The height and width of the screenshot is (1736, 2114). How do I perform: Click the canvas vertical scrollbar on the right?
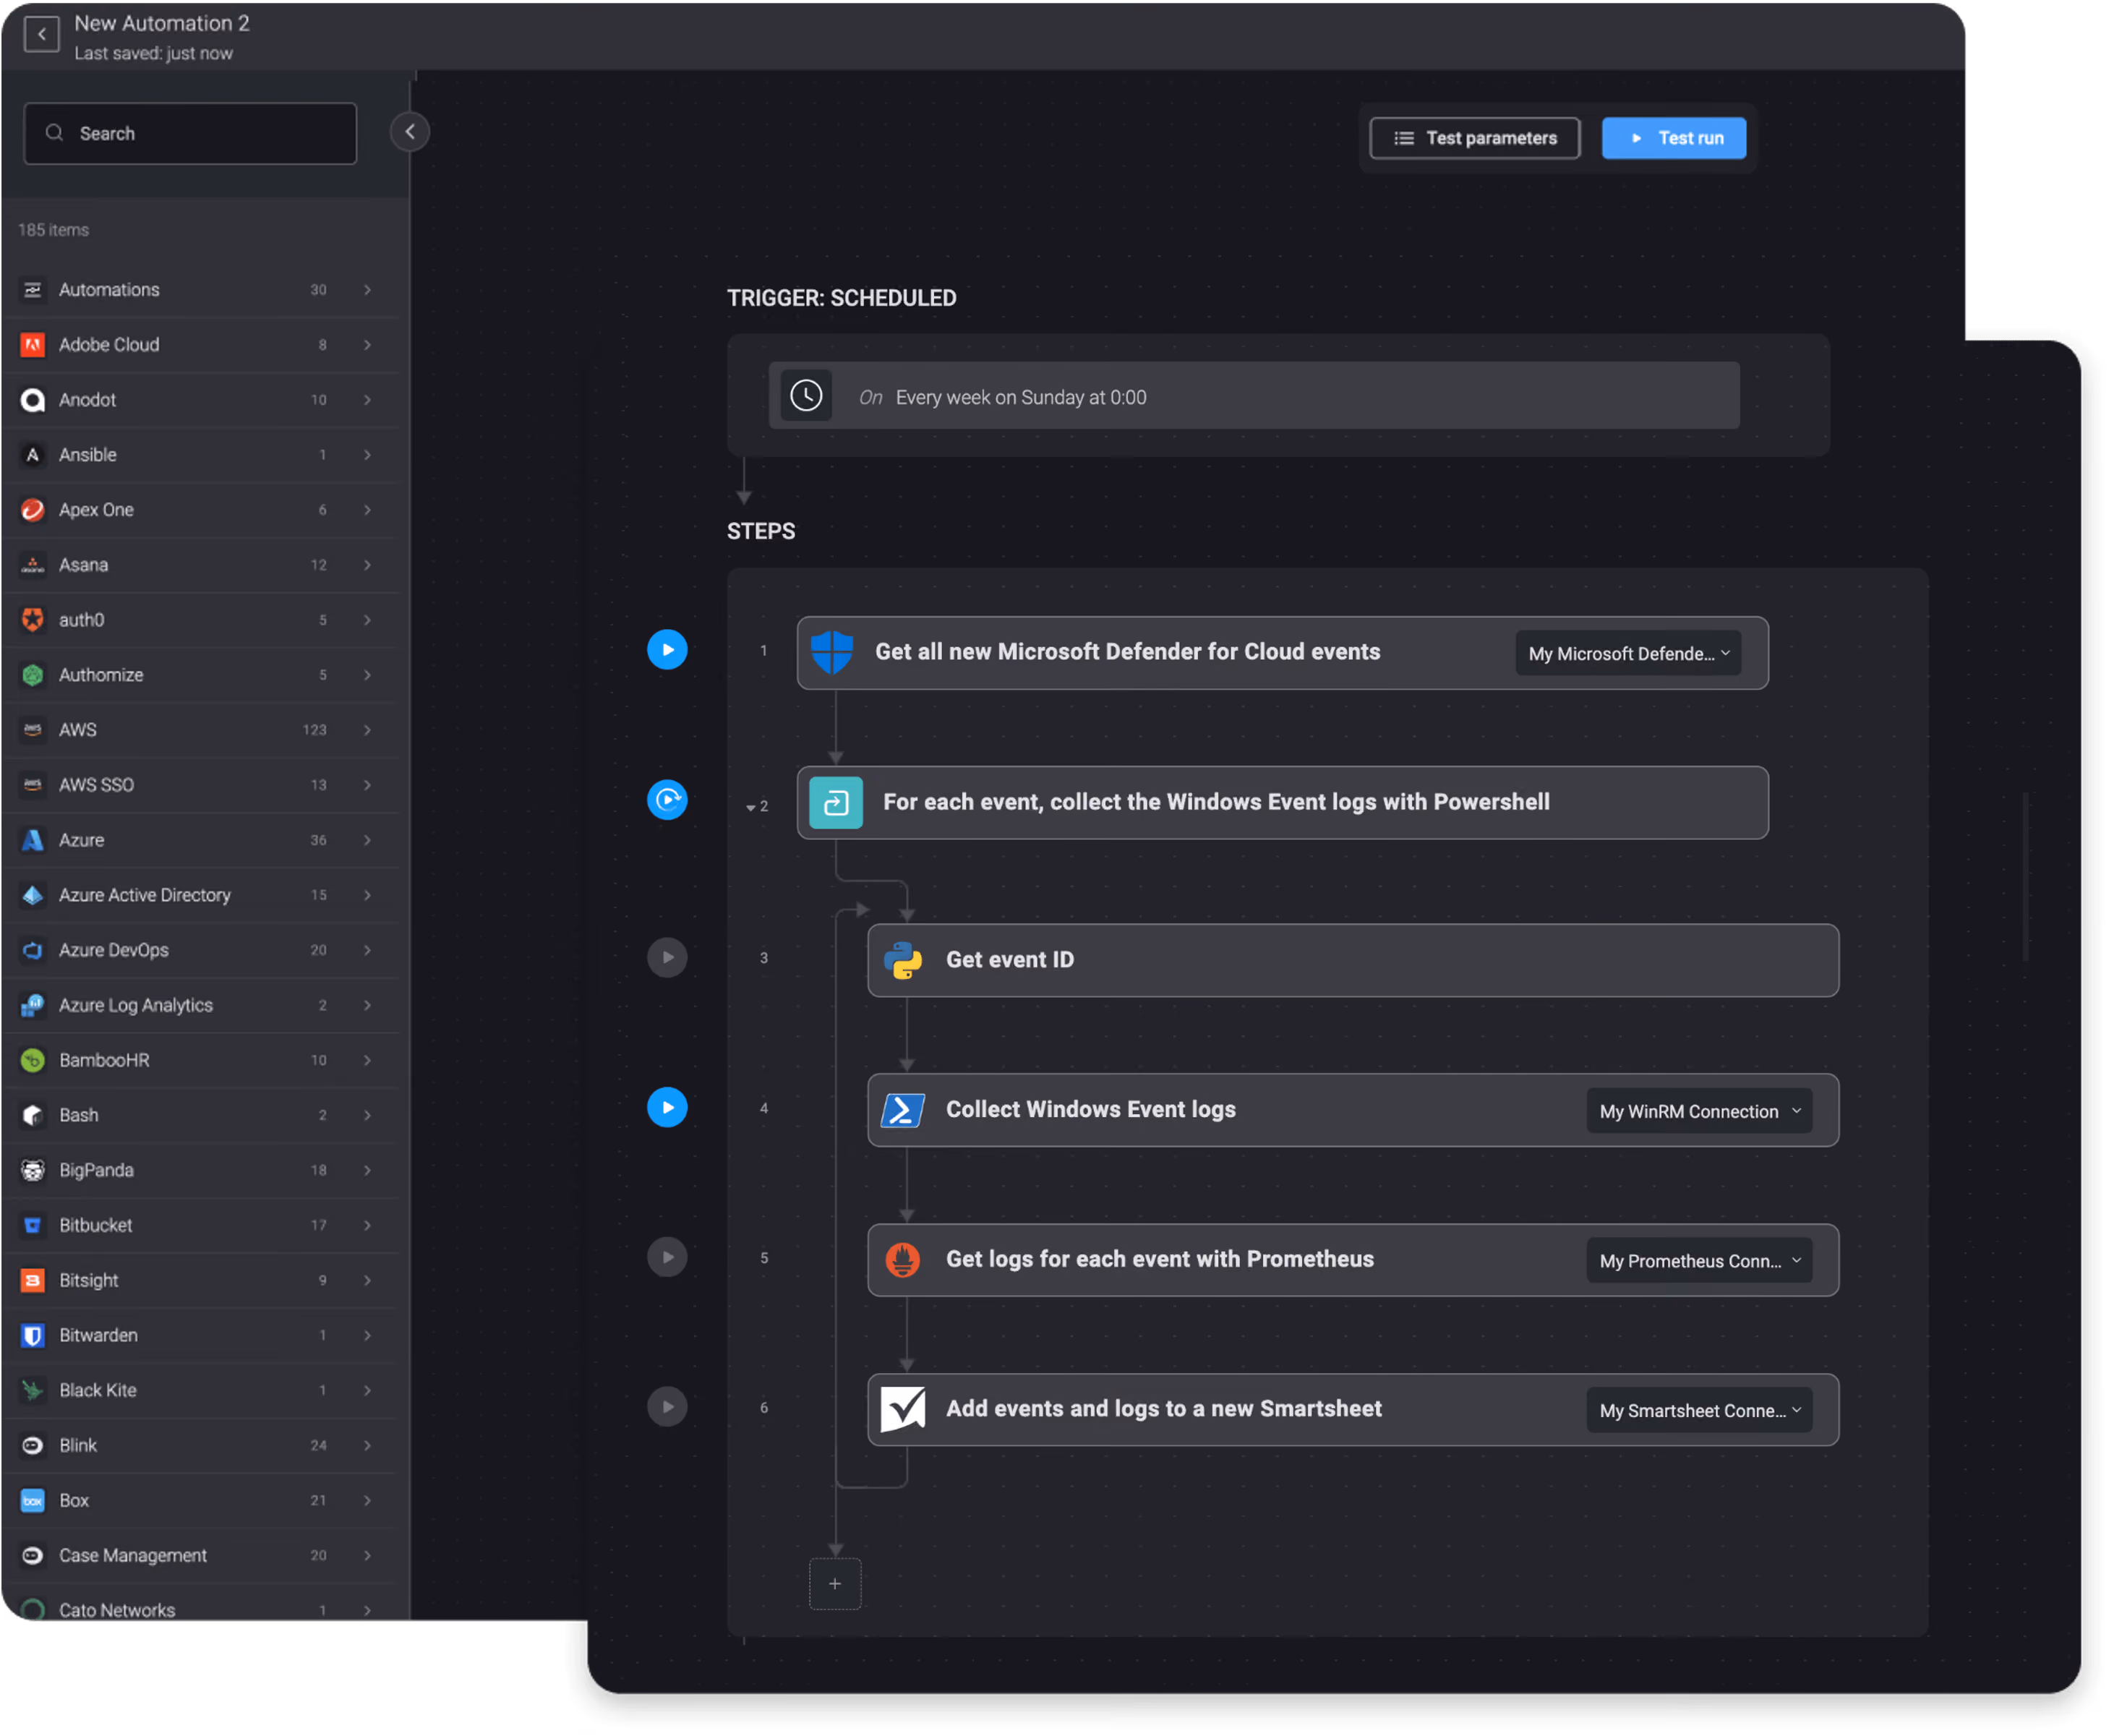[2027, 878]
